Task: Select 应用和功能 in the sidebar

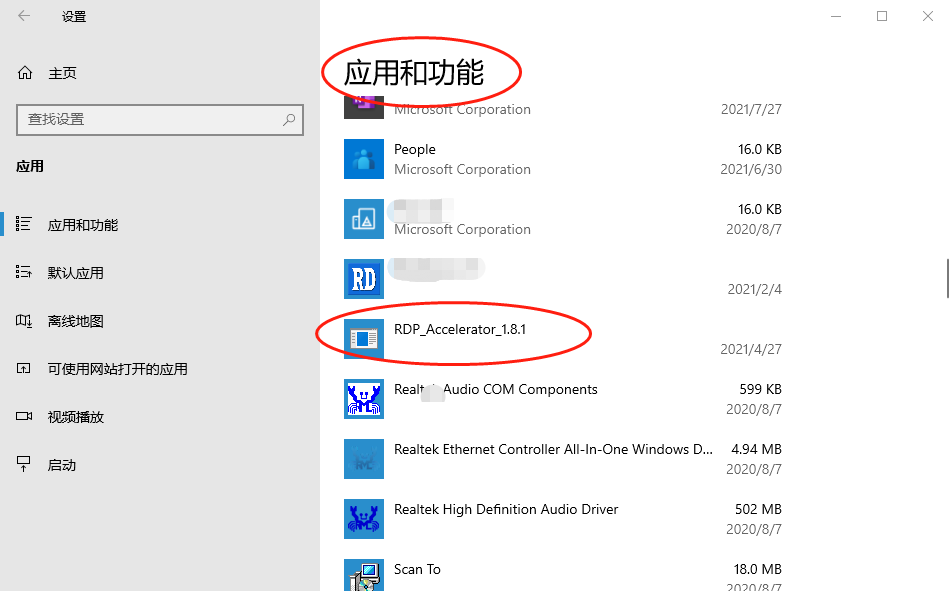Action: (x=83, y=225)
